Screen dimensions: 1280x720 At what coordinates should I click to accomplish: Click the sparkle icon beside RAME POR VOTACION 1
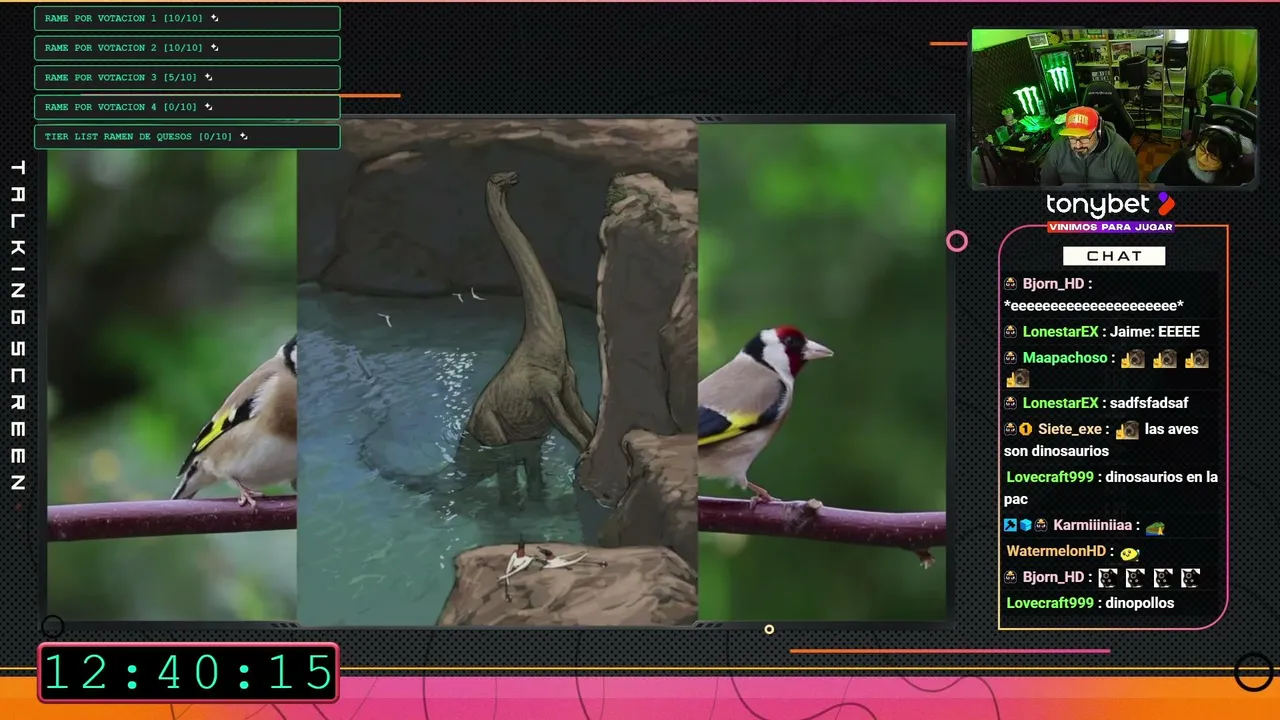[215, 18]
